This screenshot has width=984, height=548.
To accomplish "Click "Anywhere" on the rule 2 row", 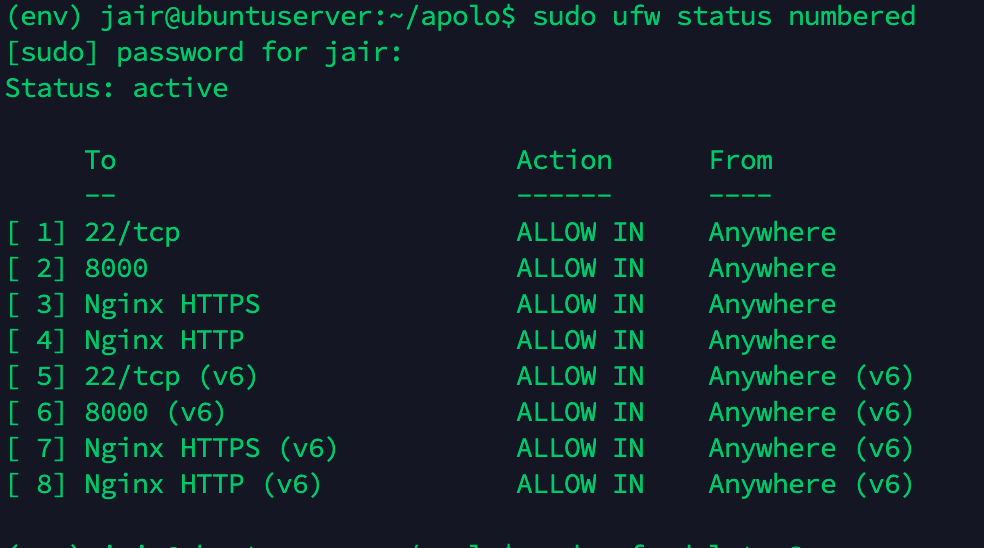I will click(772, 268).
